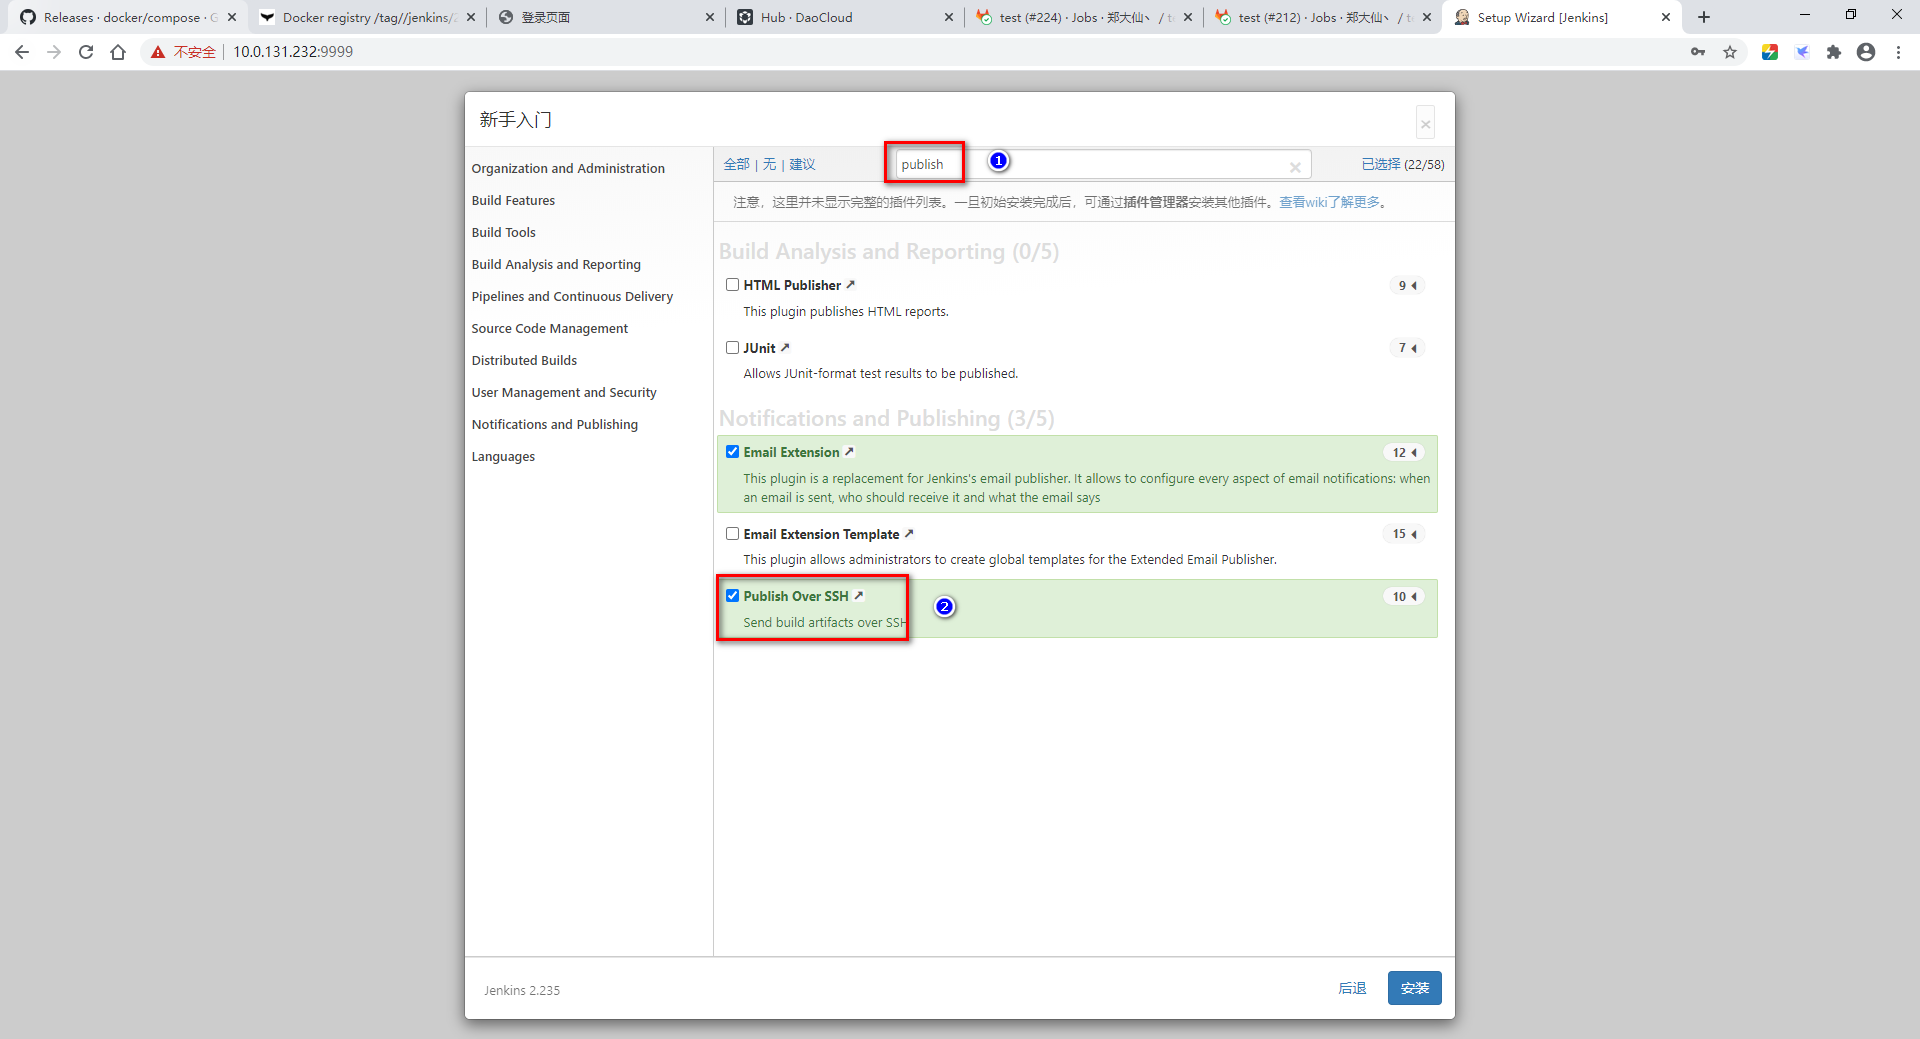Click the 无 select-none link
This screenshot has height=1039, width=1920.
[769, 164]
